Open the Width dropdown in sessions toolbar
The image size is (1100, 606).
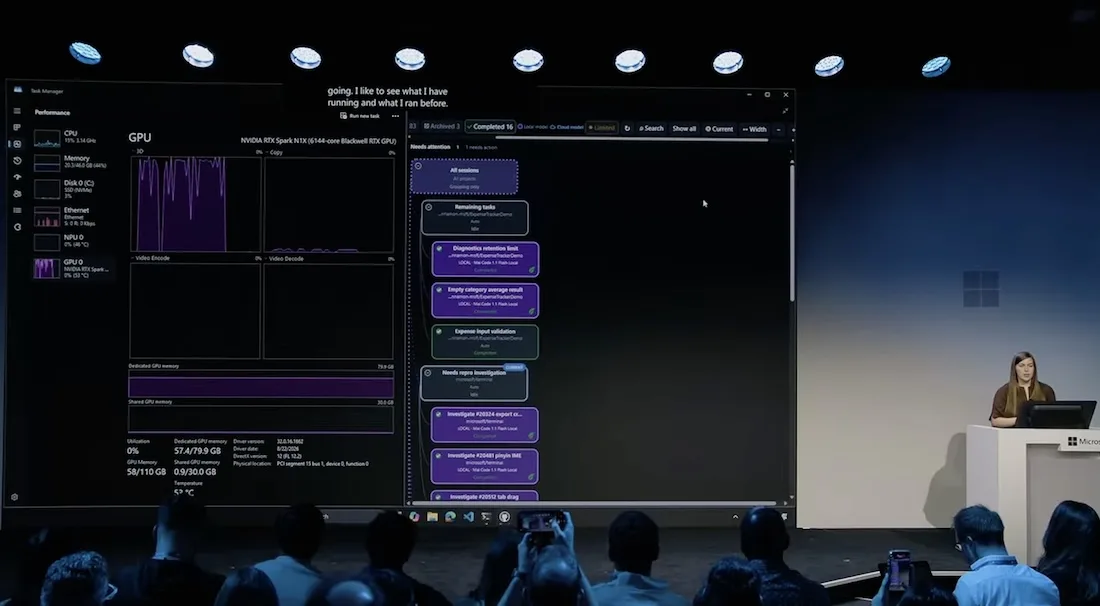(x=755, y=129)
